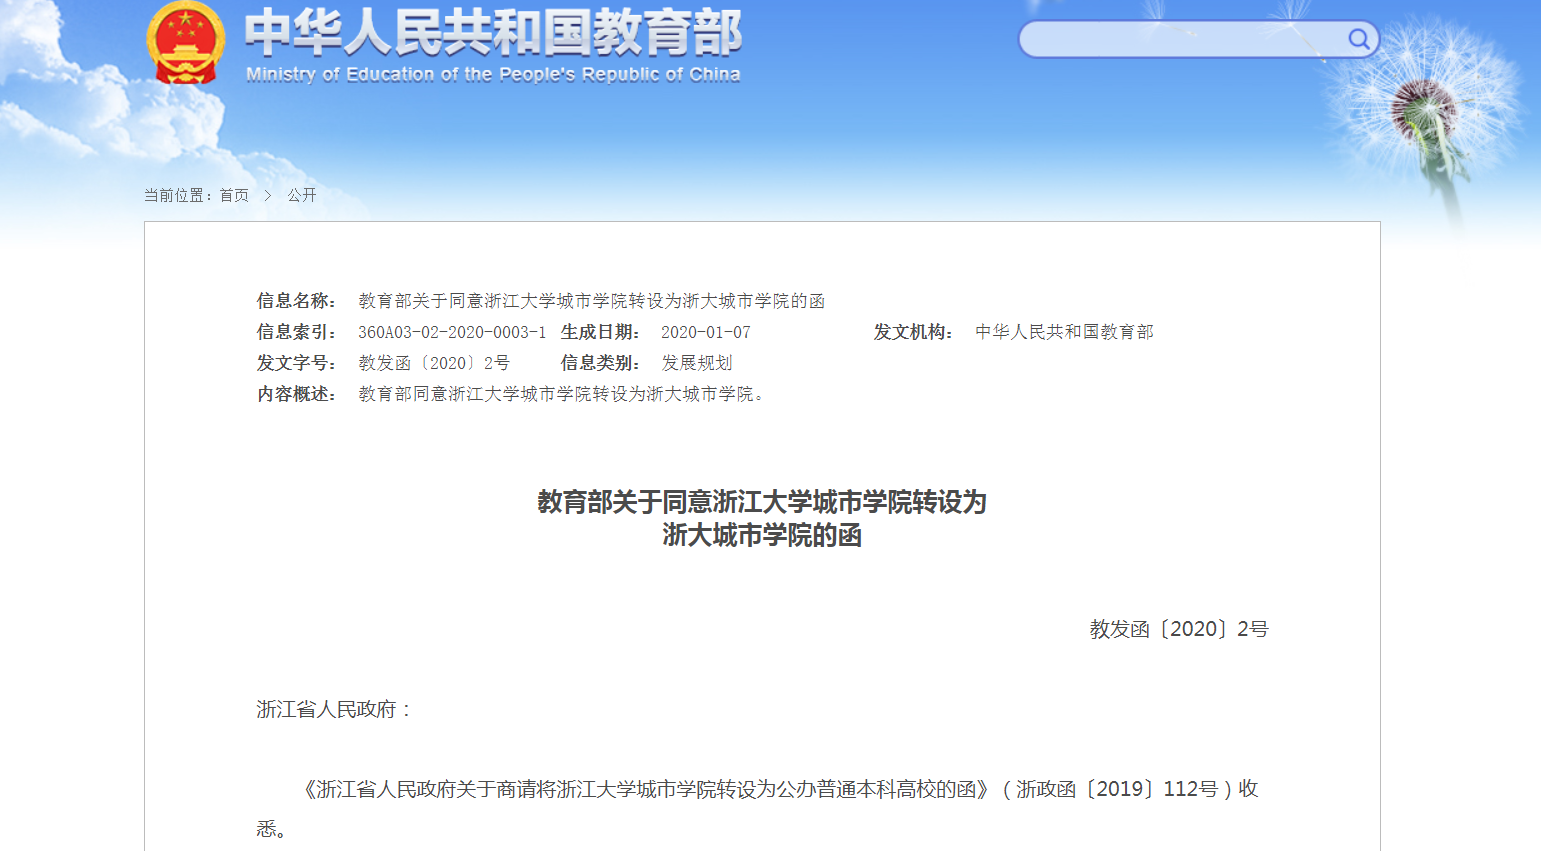Screen dimensions: 1541x851
Task: Click the search input field
Action: click(1180, 39)
